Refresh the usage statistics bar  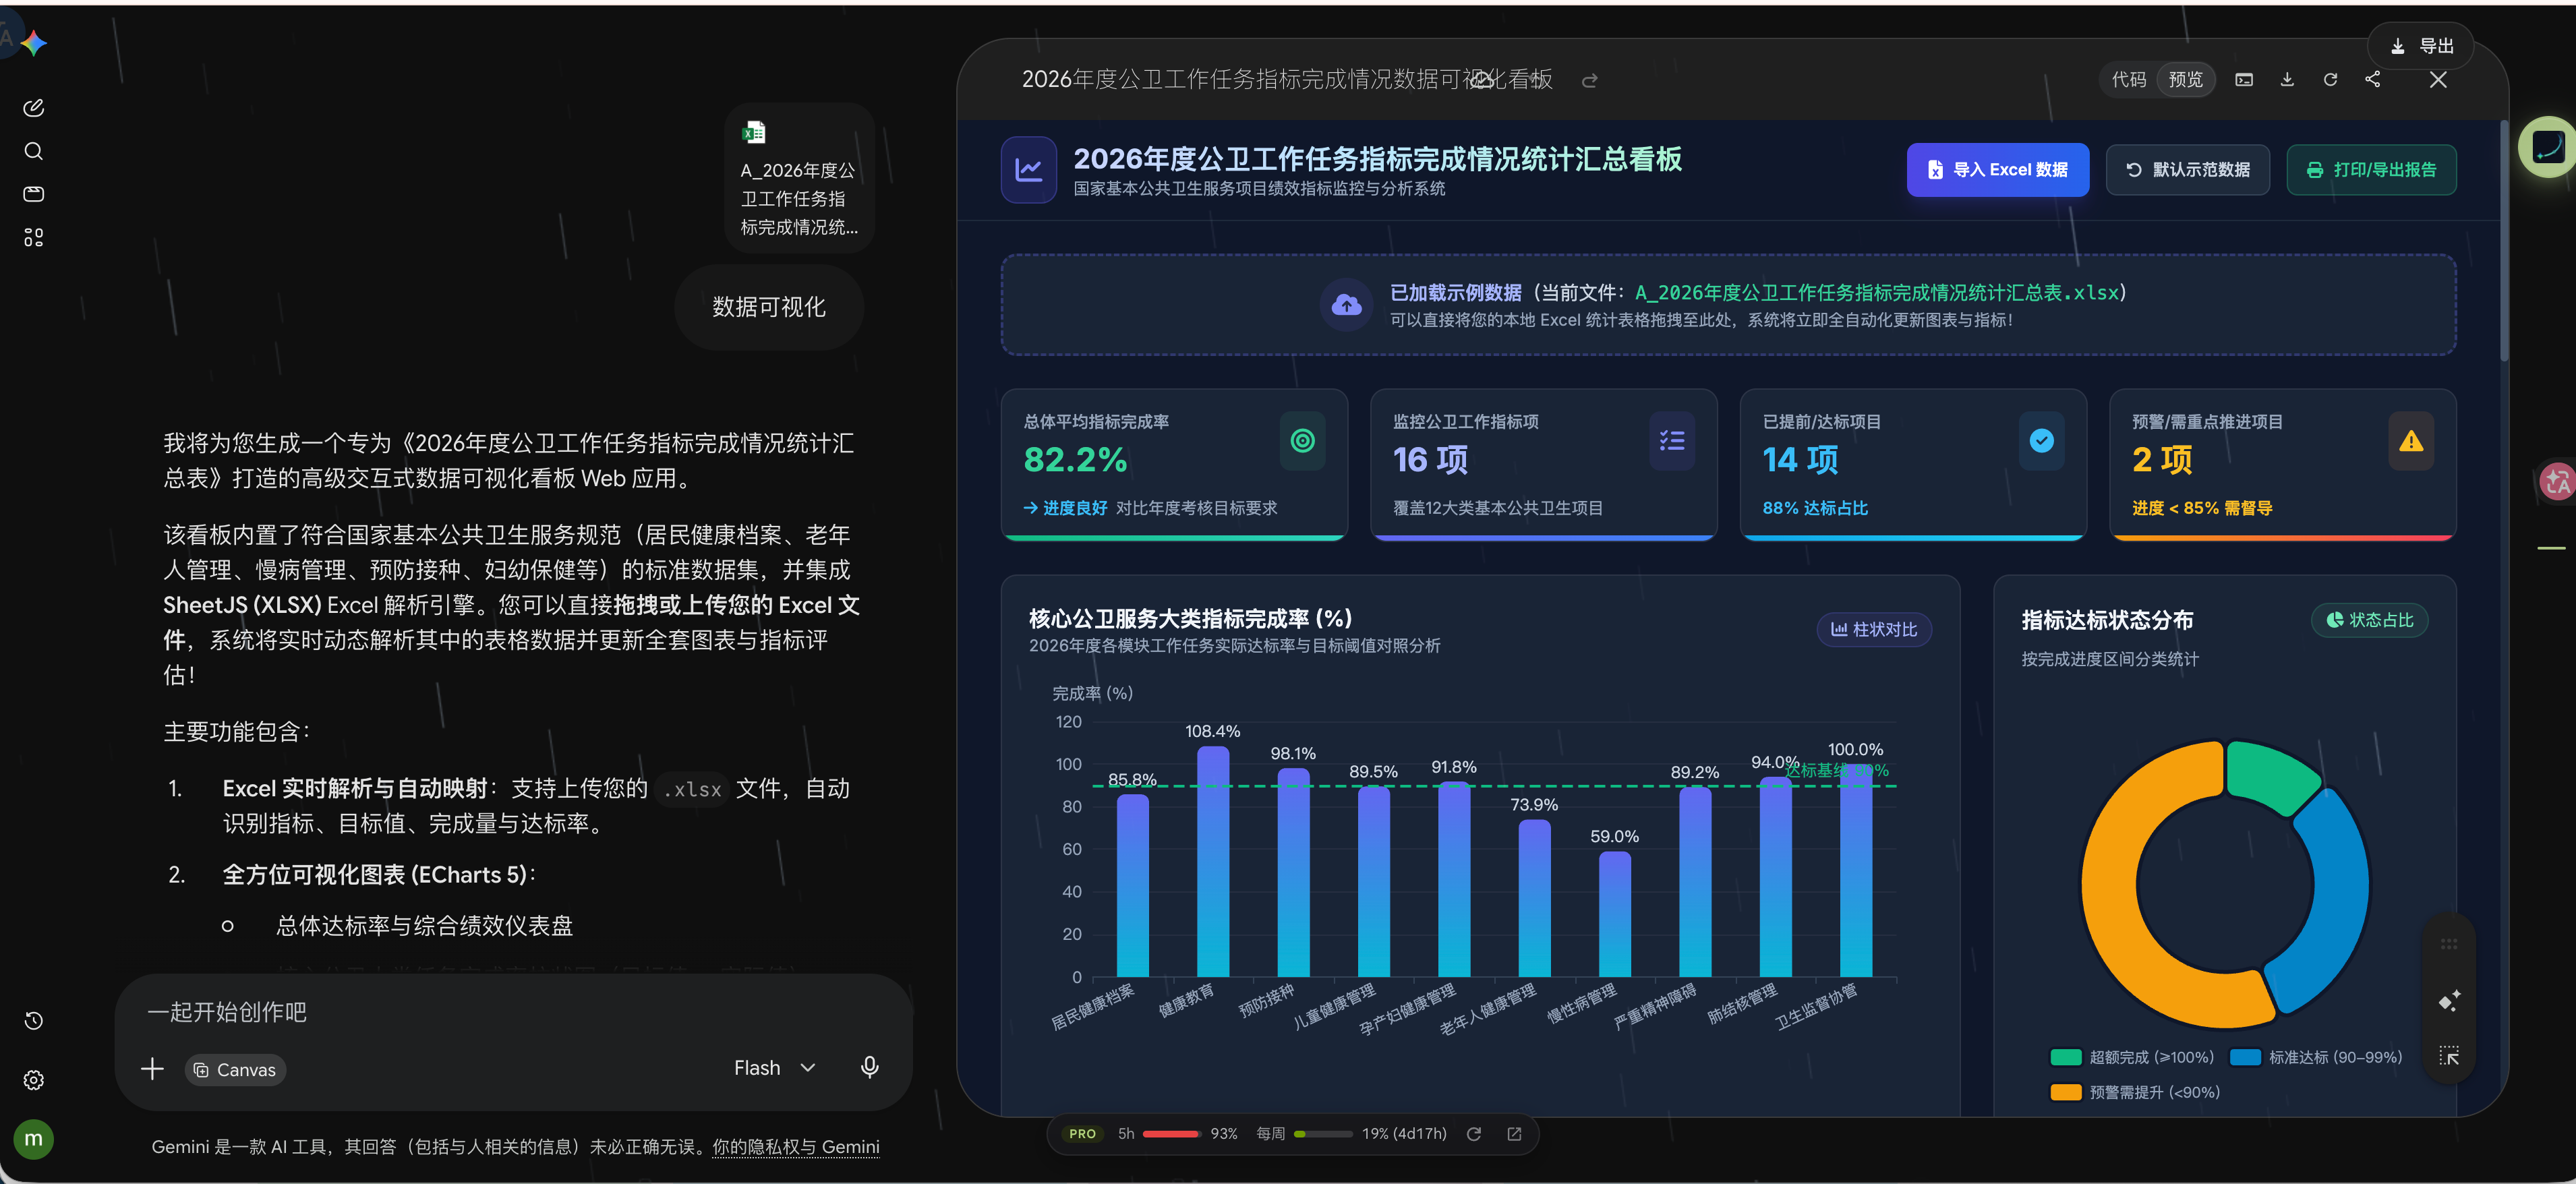[1474, 1134]
